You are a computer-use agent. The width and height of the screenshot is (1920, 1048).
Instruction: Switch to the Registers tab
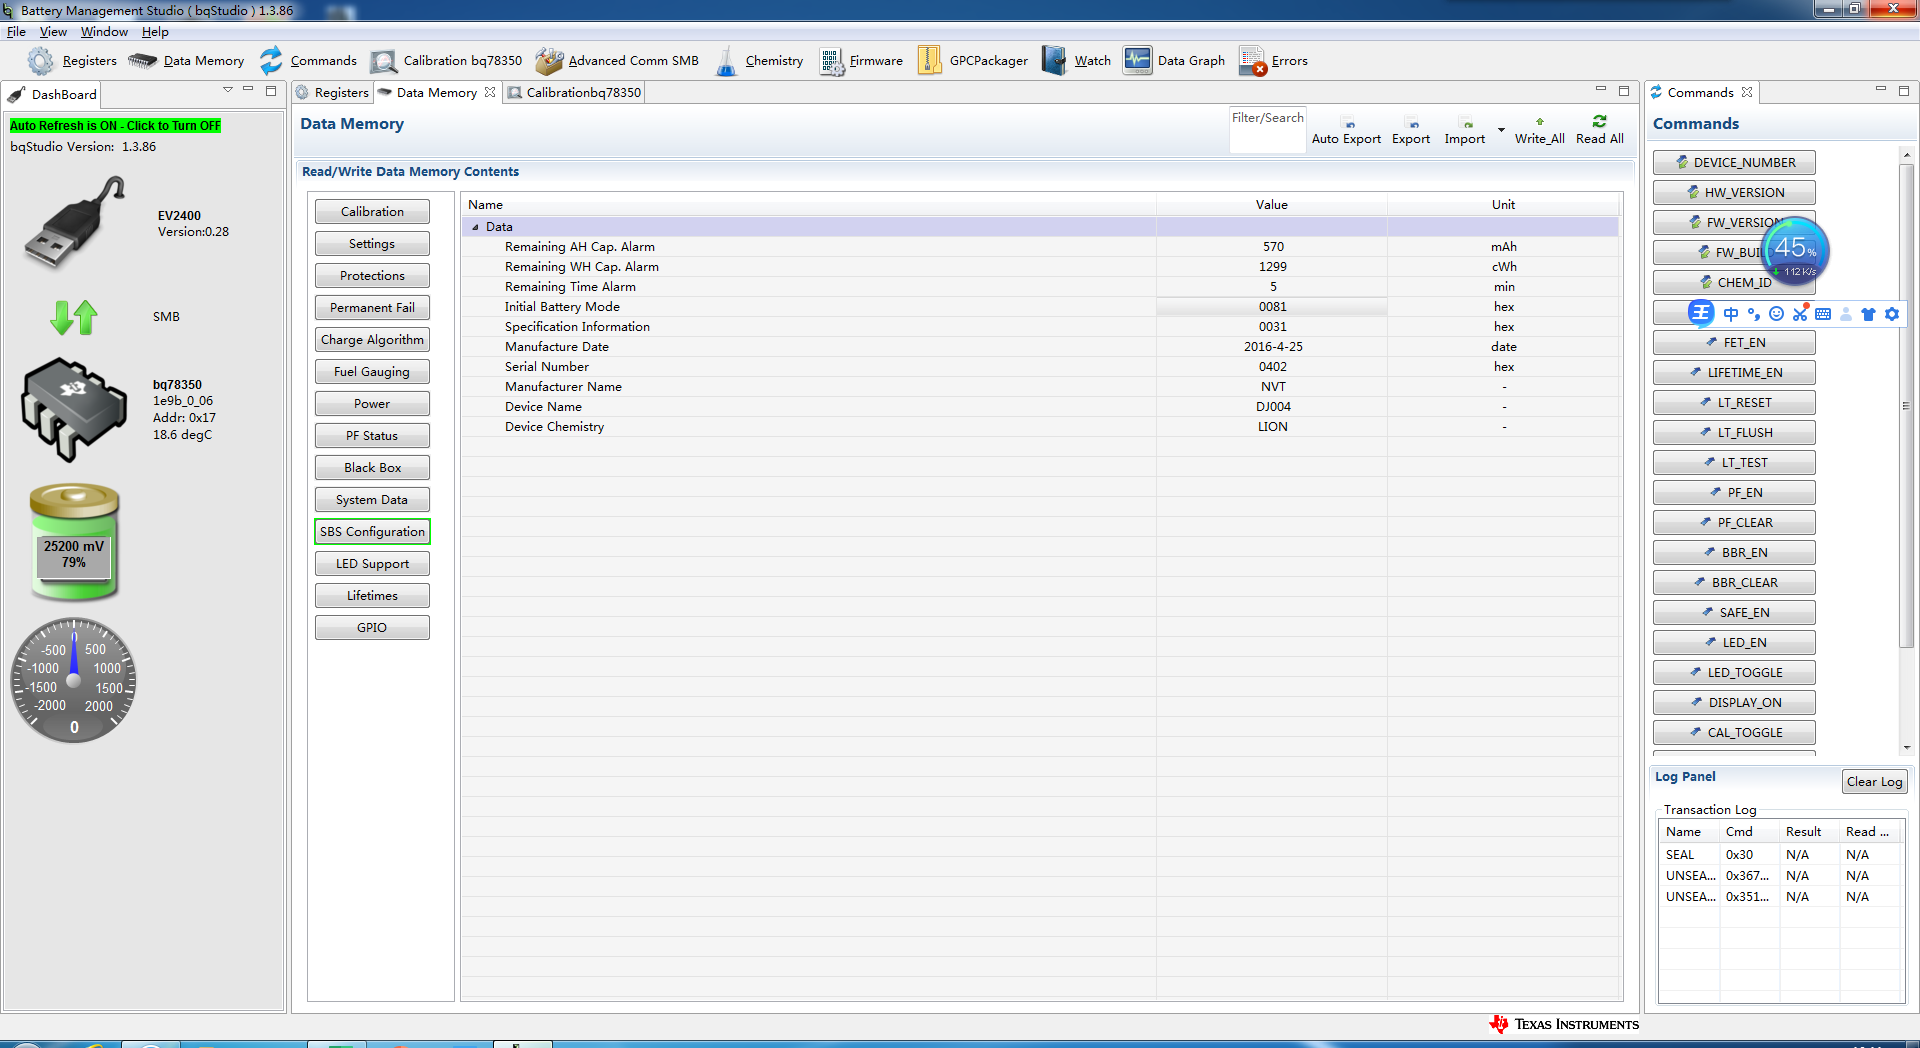[x=333, y=93]
